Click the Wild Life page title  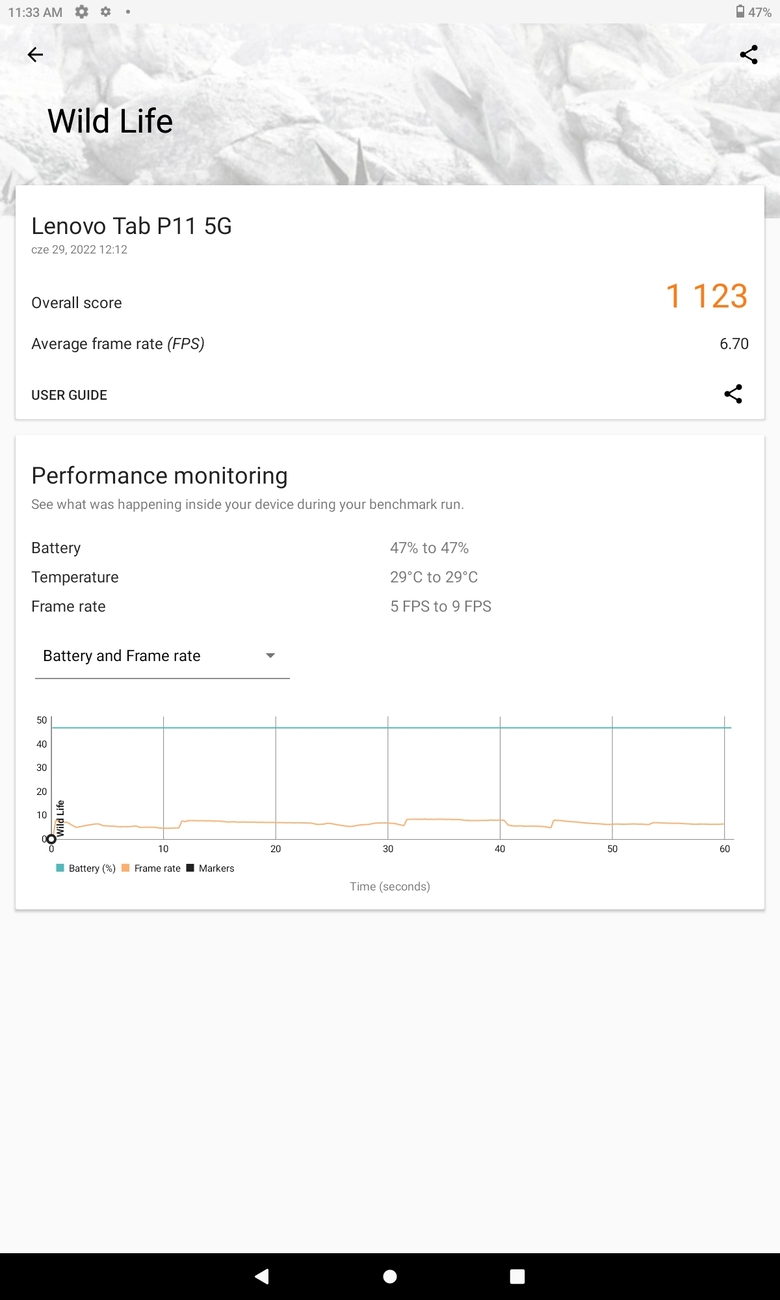[110, 121]
